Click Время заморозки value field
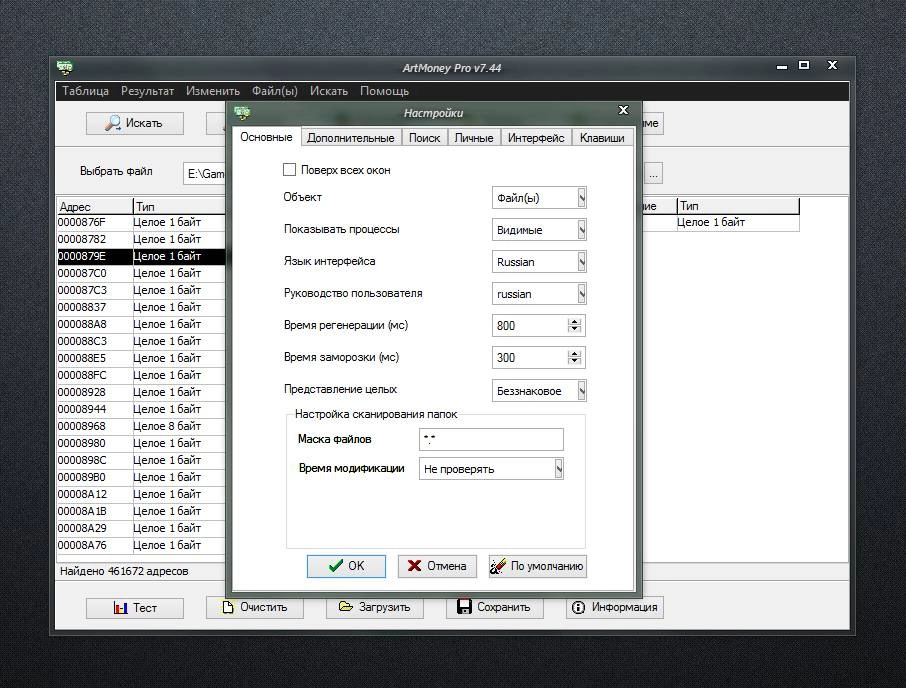 coord(529,358)
